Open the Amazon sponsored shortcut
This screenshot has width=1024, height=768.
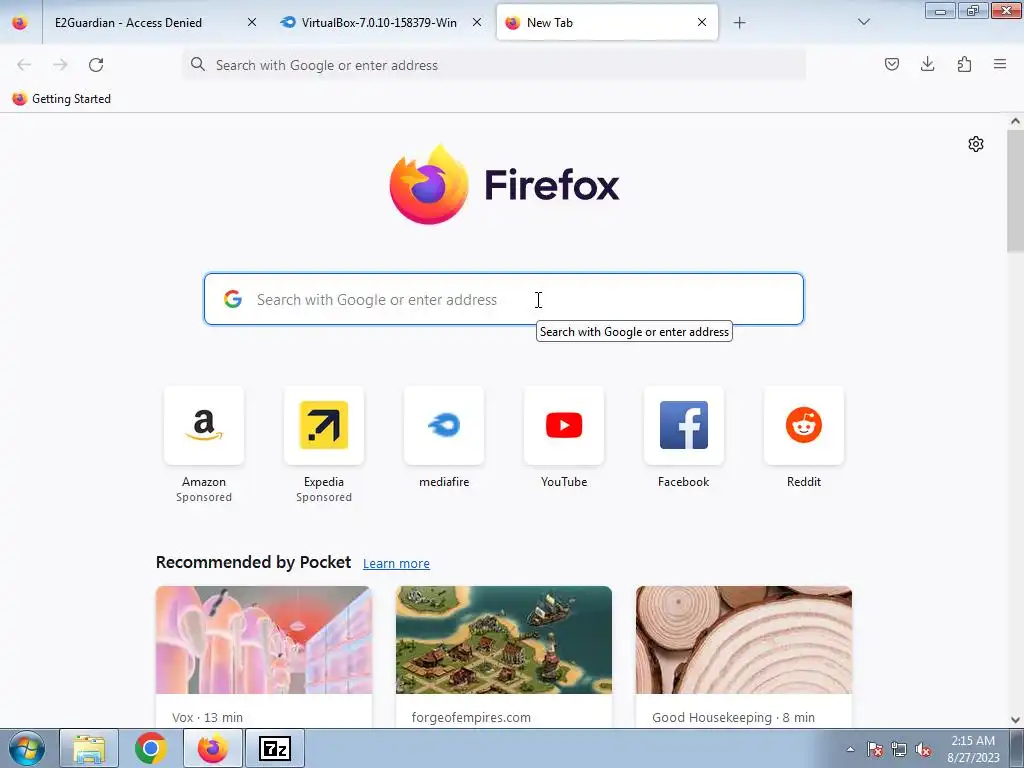coord(204,425)
